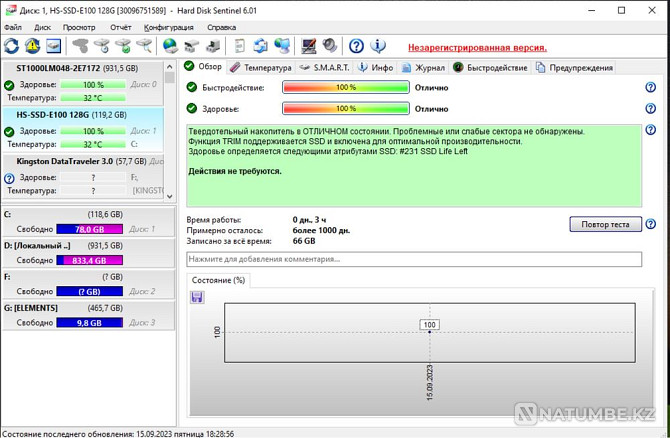Click G: ELEMENTS free space bar 9,8 GB
Screen dimensions: 670x438
point(90,323)
